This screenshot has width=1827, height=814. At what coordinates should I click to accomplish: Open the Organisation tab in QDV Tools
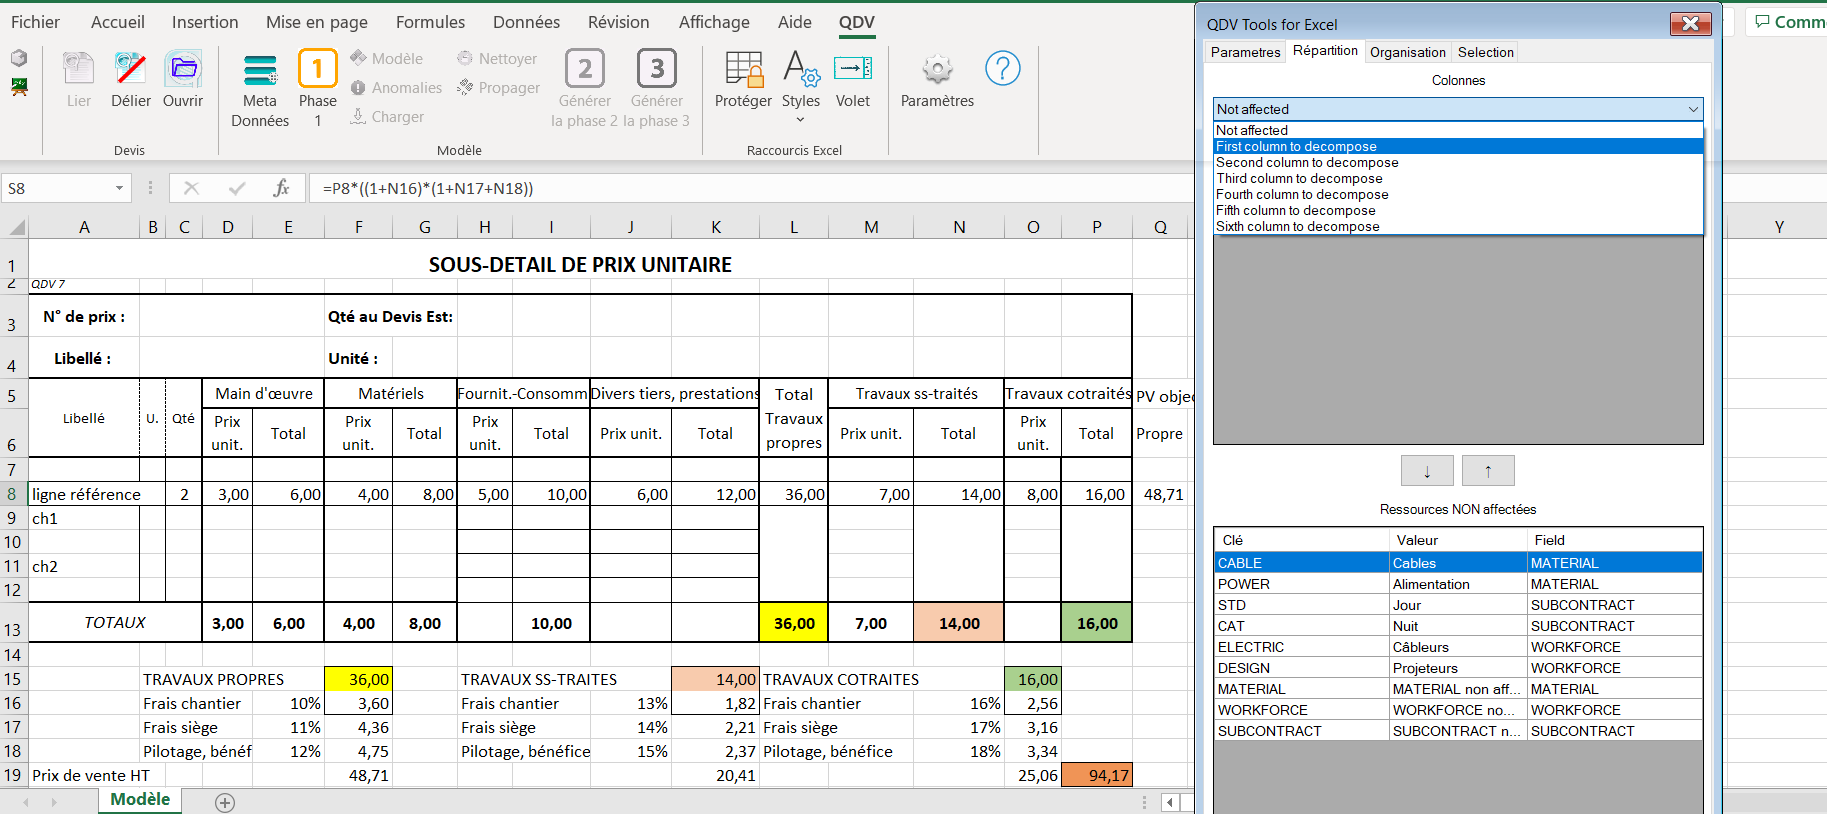click(x=1408, y=52)
